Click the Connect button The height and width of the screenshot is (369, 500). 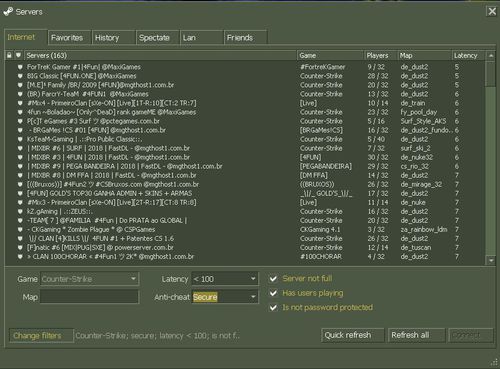click(x=471, y=335)
